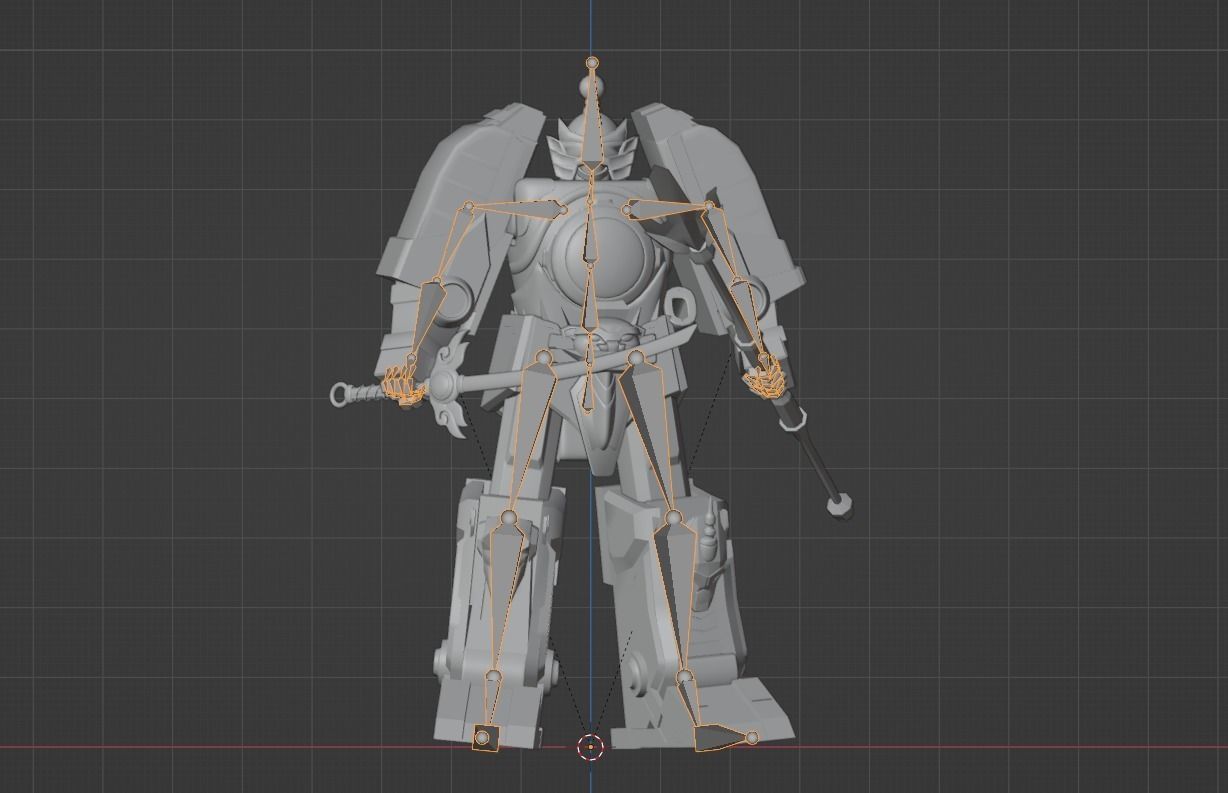Click the knee joint on the staff side
This screenshot has width=1228, height=793.
click(x=673, y=517)
